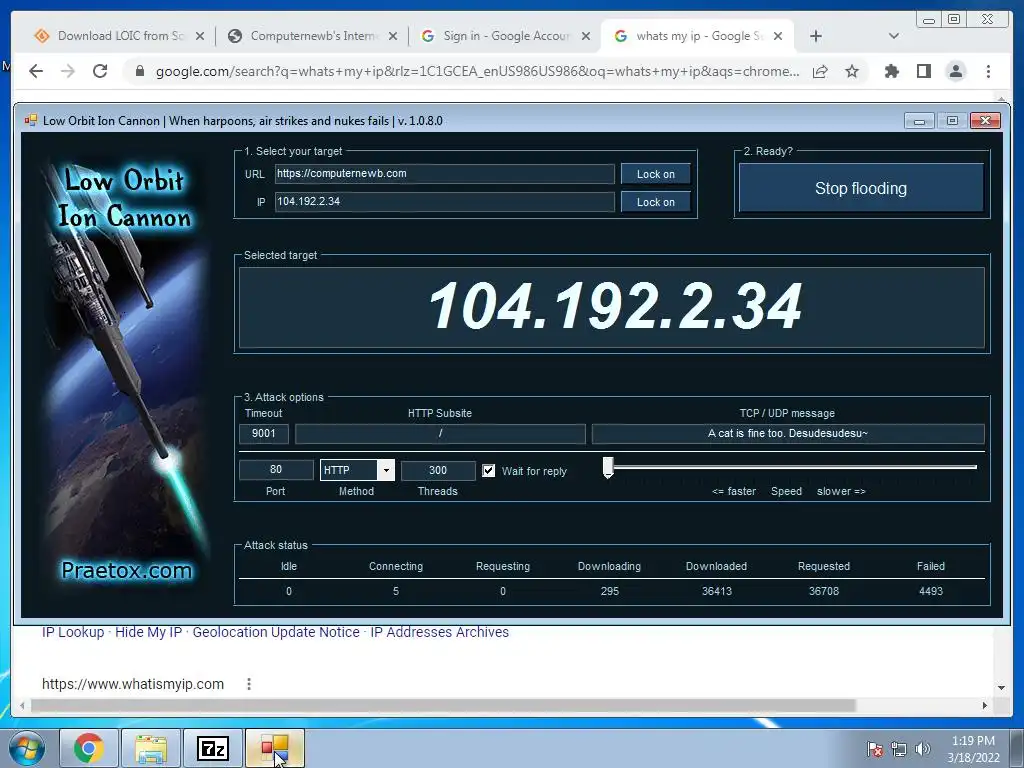Open the Chrome profile avatar

coord(955,71)
